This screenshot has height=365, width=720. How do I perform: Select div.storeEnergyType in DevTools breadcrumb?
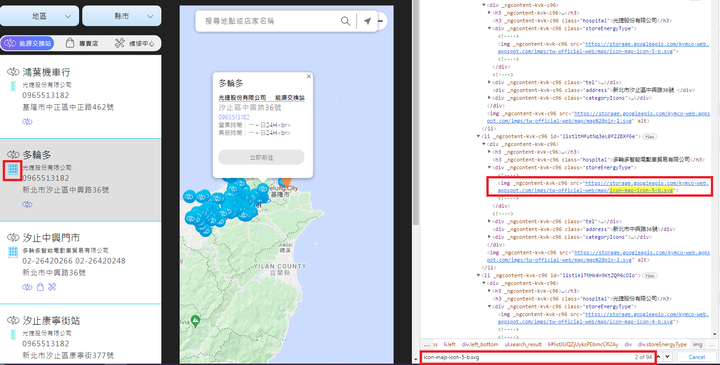point(663,344)
